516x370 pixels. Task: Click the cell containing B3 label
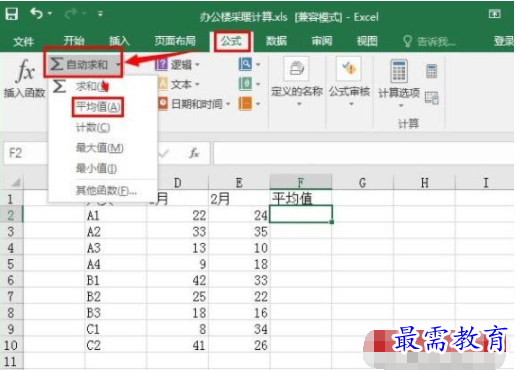116,313
